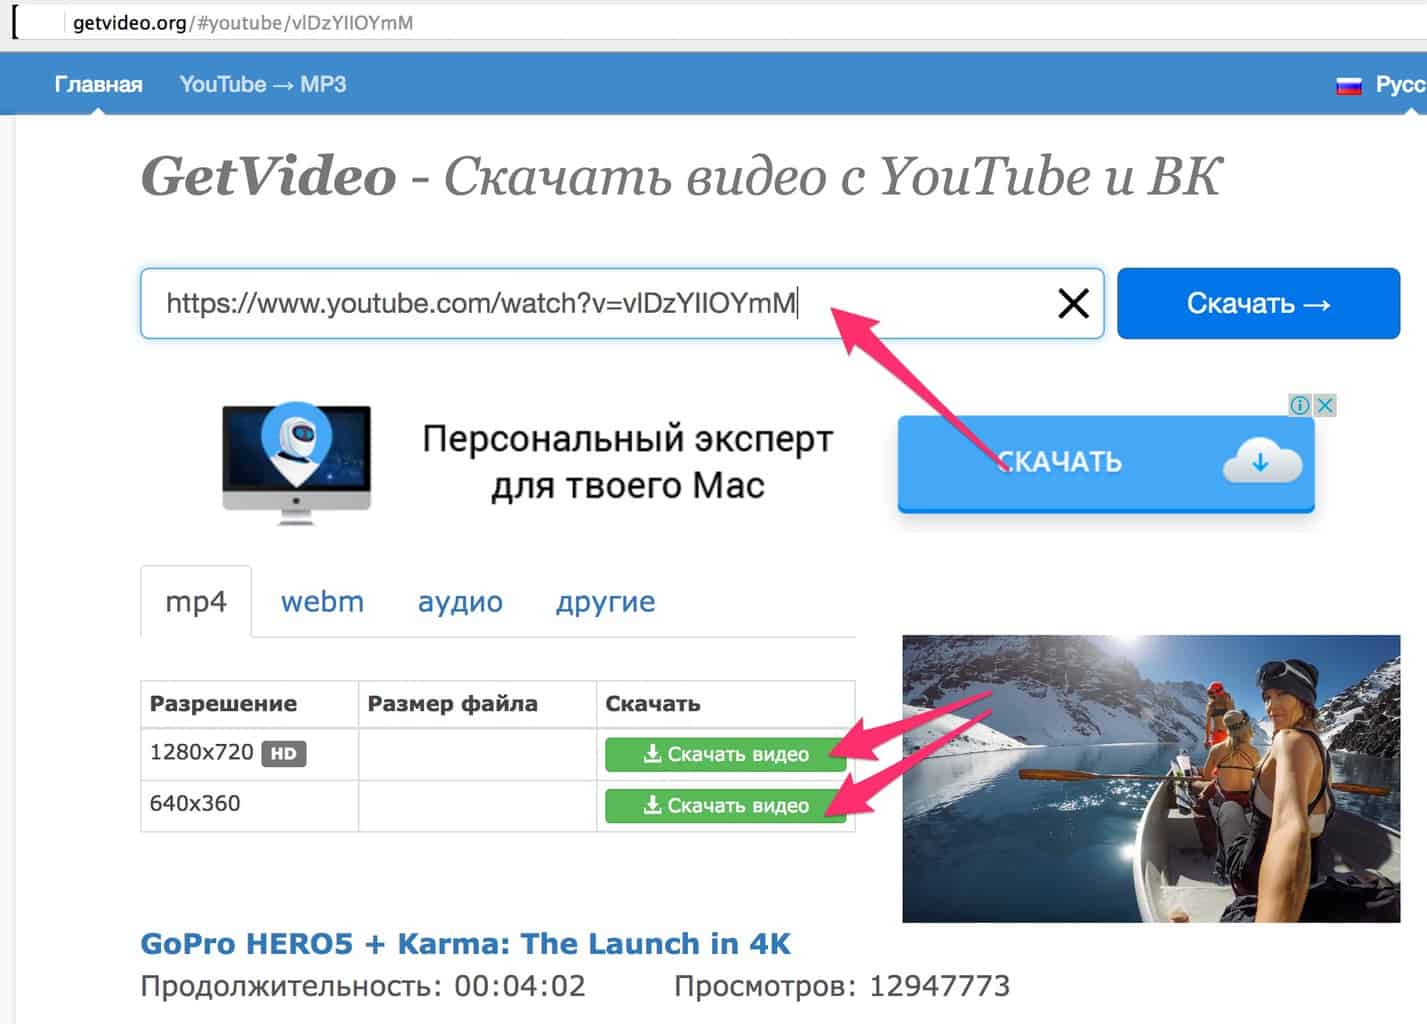Click the 640x360 resolution cell

point(249,805)
